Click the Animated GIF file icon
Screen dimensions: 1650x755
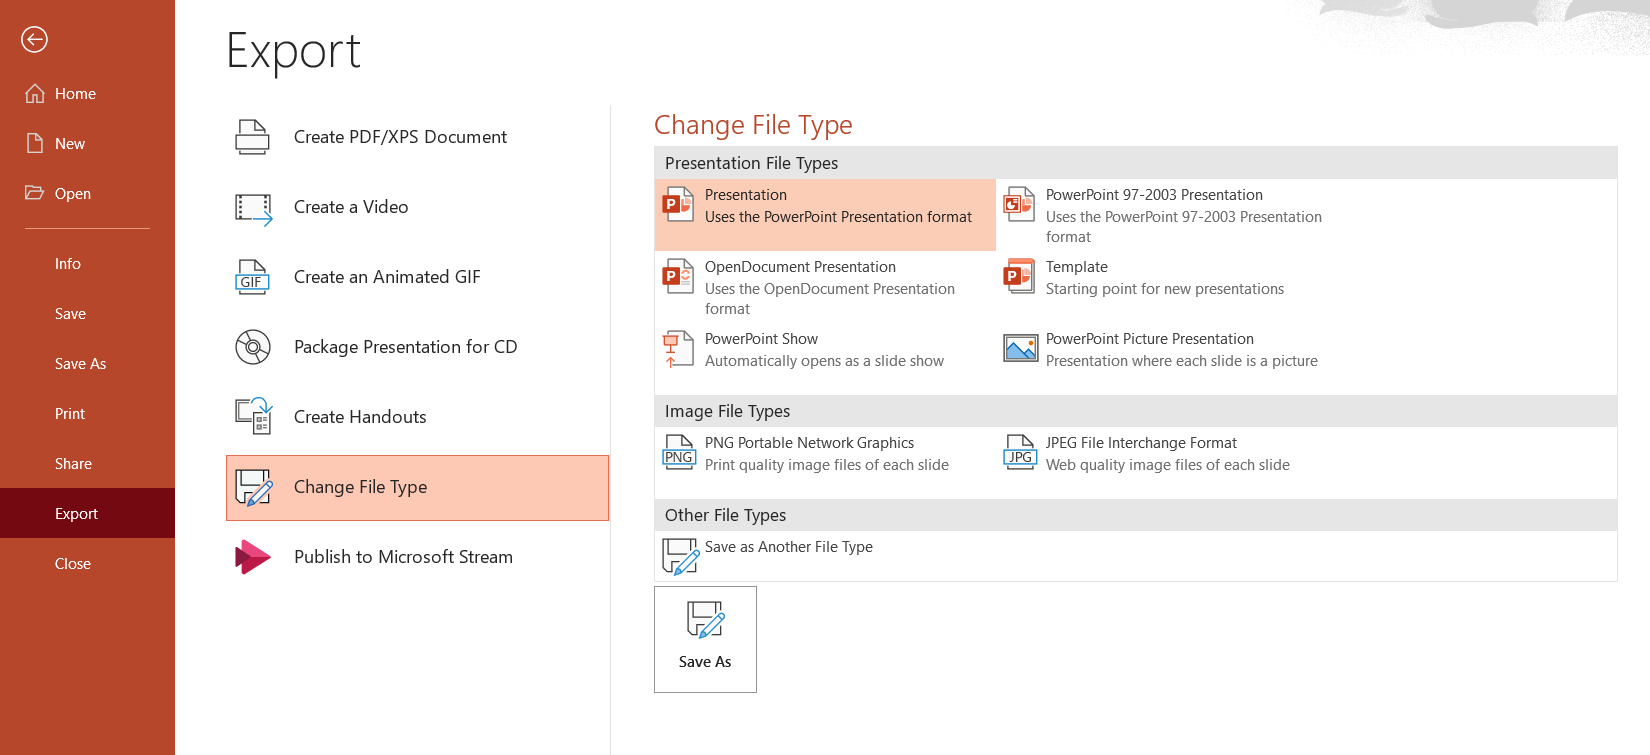(x=252, y=277)
